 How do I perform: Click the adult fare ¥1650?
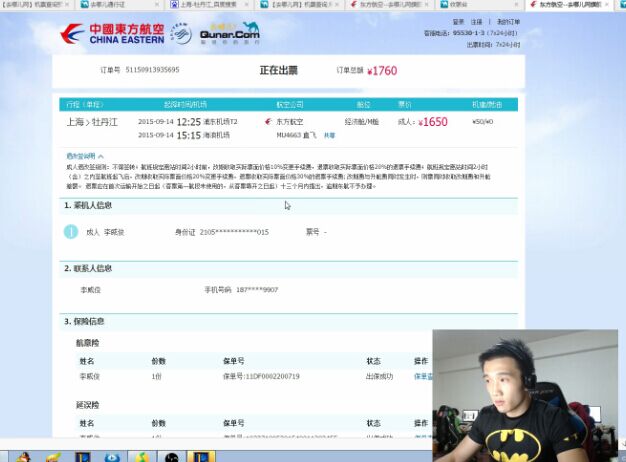(433, 122)
